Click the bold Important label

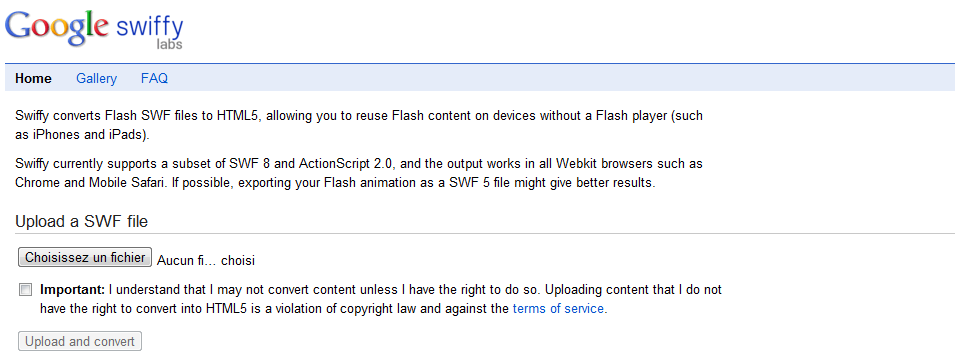tap(73, 289)
